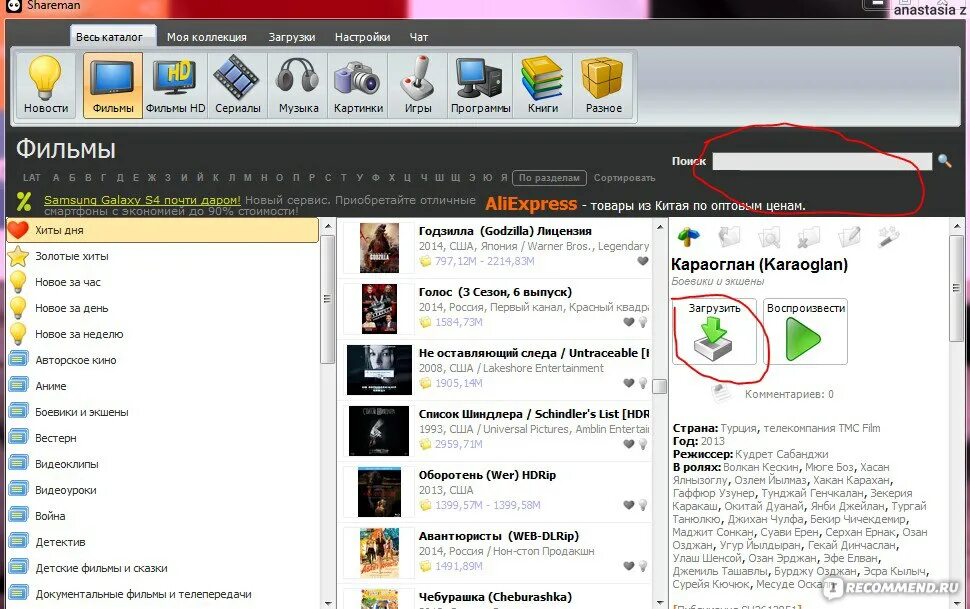
Task: Click the Сортировать option
Action: pyautogui.click(x=624, y=178)
